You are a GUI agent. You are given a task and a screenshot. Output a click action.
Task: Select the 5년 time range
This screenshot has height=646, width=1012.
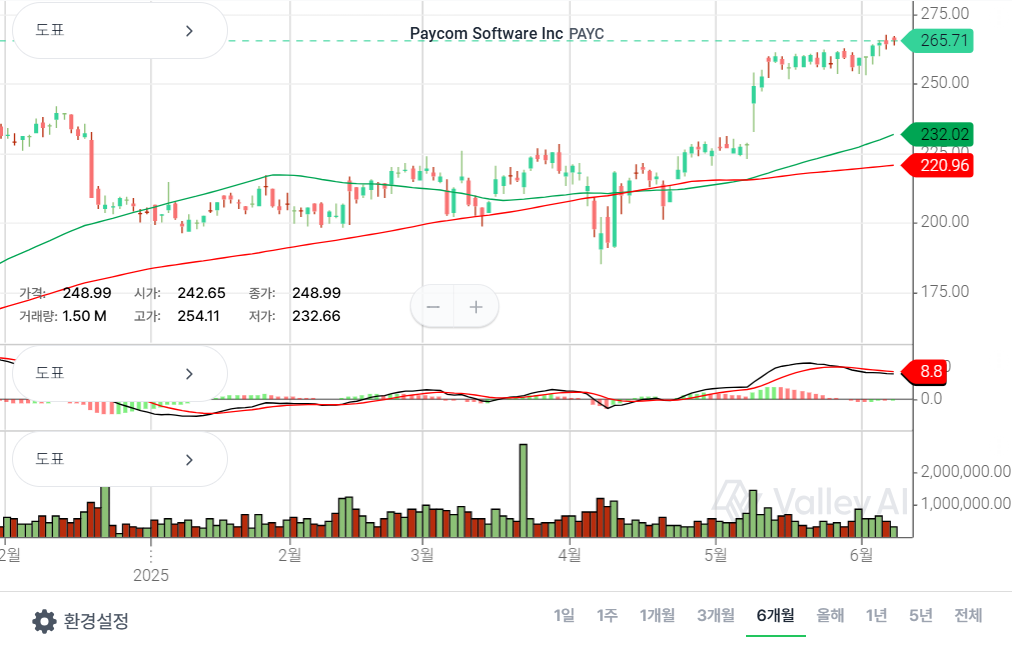click(921, 615)
